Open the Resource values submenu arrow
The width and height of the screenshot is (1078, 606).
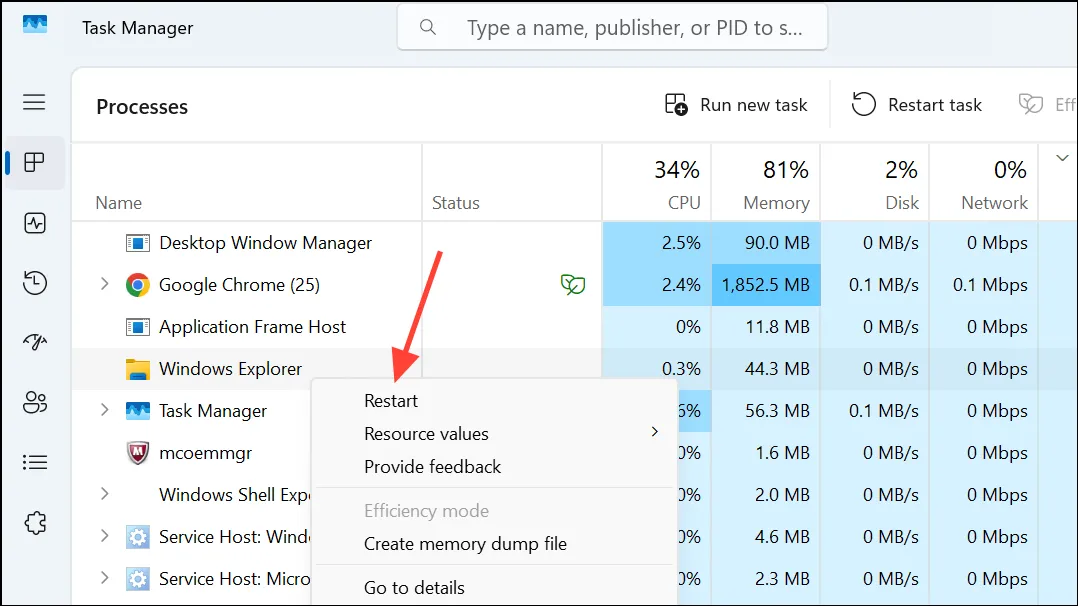[654, 432]
